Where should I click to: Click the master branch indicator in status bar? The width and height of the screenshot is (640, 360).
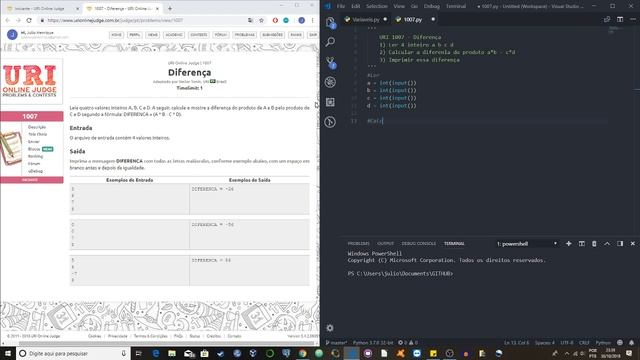[x=336, y=343]
